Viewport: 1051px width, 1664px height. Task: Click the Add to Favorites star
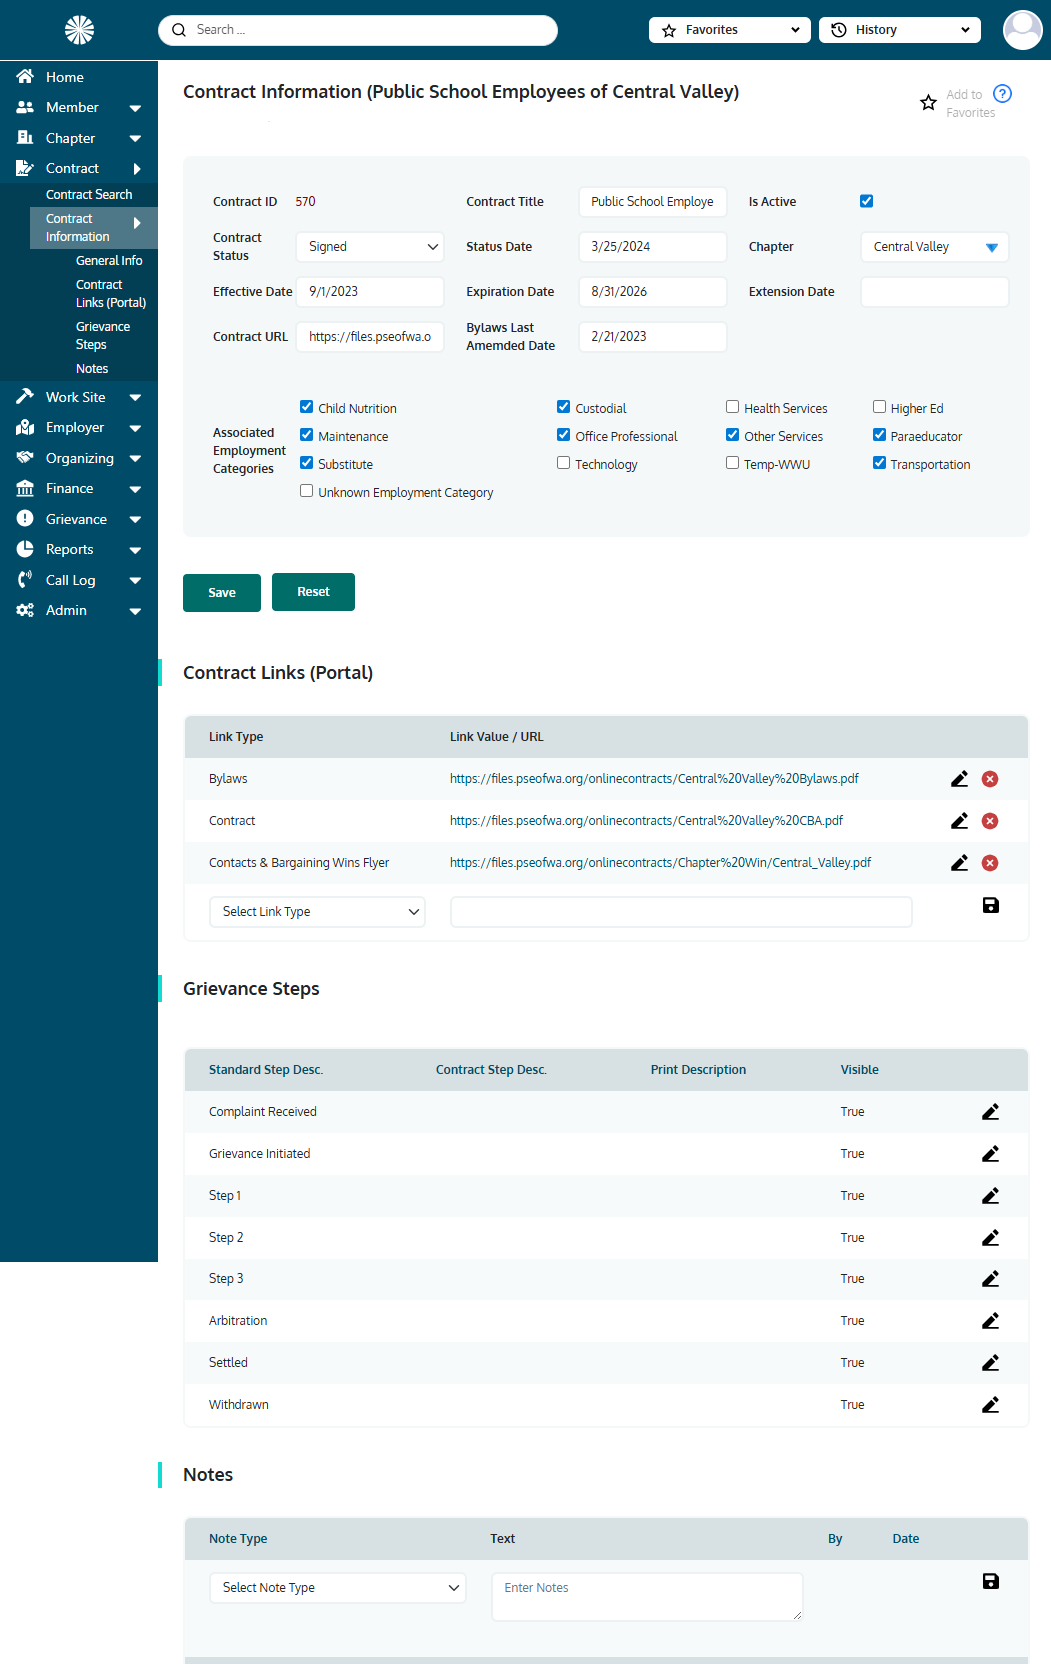[x=928, y=103]
